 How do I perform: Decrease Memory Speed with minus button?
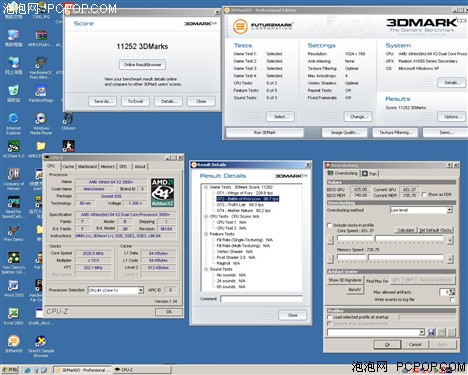click(x=330, y=259)
